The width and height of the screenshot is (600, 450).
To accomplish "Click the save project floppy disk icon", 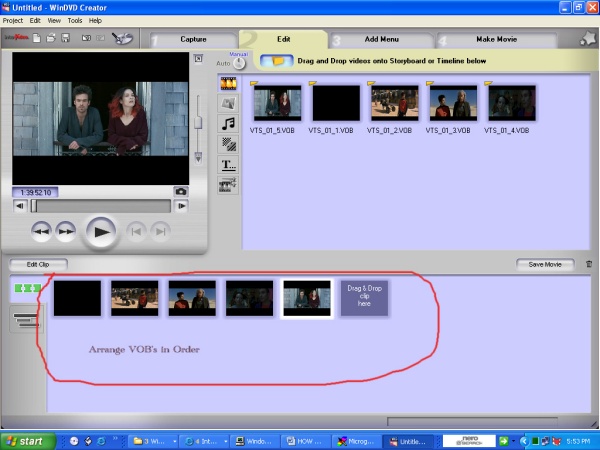I will [x=65, y=39].
